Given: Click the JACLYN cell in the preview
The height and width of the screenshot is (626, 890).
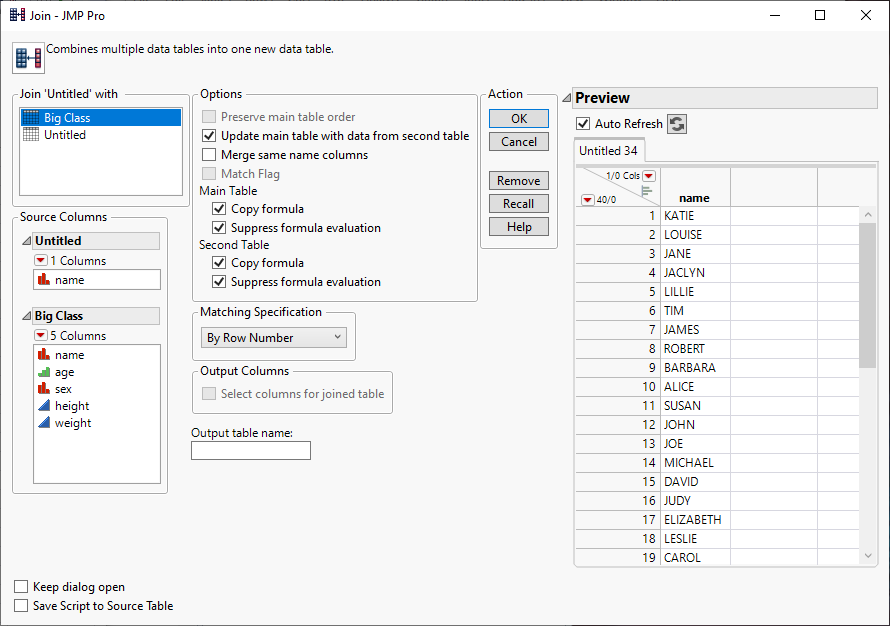Looking at the screenshot, I should coord(695,272).
